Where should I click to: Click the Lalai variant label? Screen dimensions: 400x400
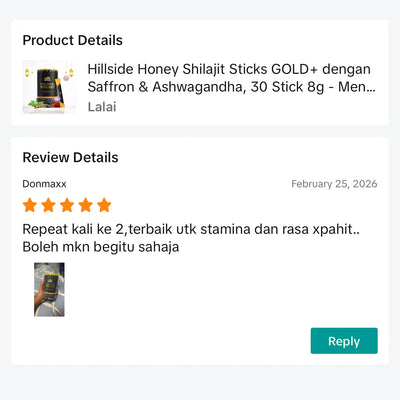(x=102, y=107)
